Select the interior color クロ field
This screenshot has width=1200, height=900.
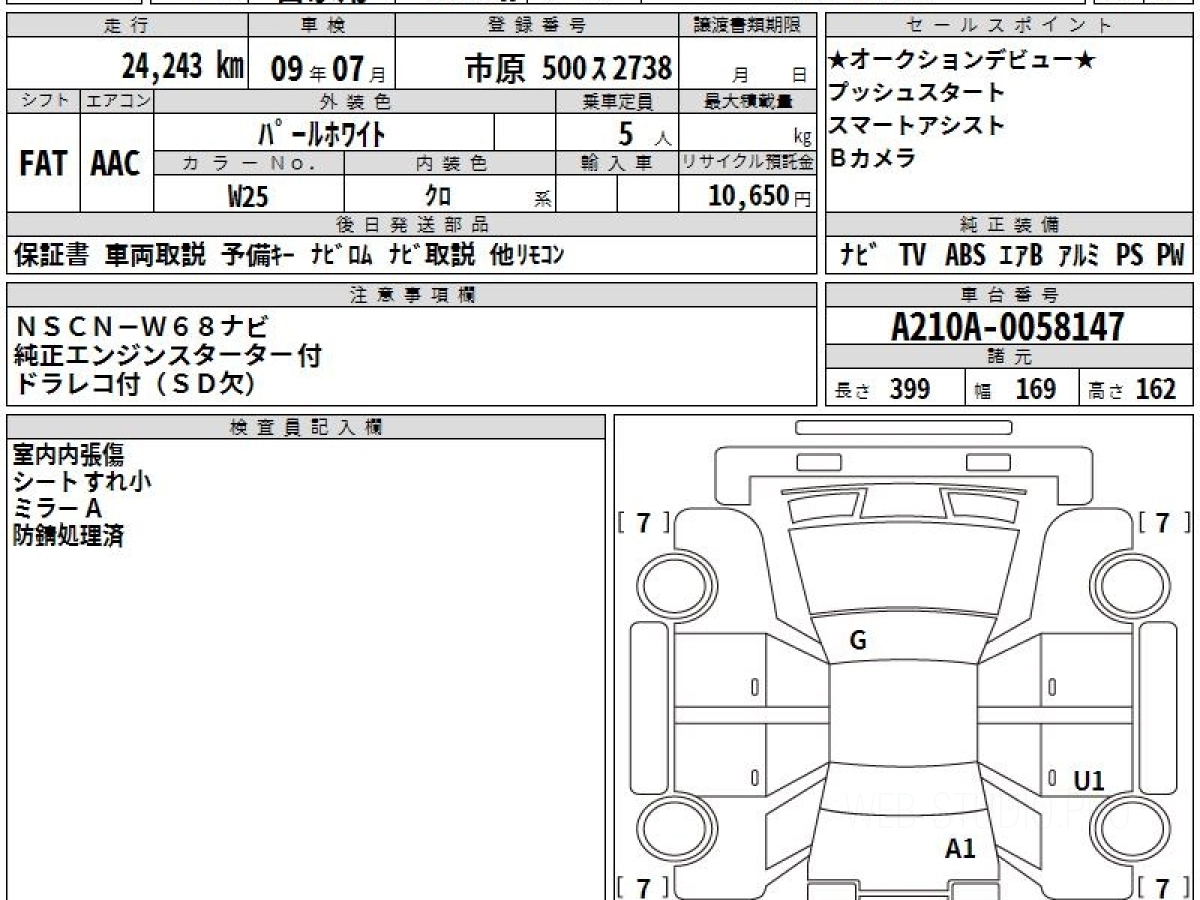(x=438, y=196)
